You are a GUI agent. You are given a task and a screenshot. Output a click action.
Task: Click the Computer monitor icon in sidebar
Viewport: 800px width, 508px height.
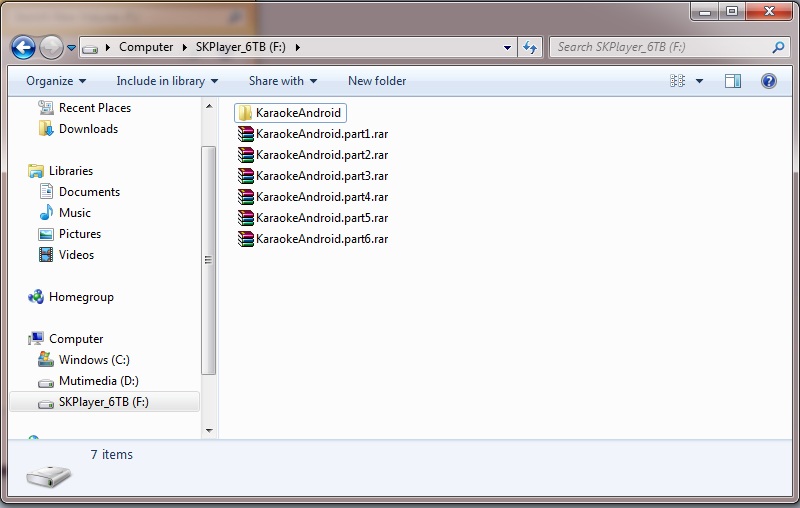pos(36,339)
